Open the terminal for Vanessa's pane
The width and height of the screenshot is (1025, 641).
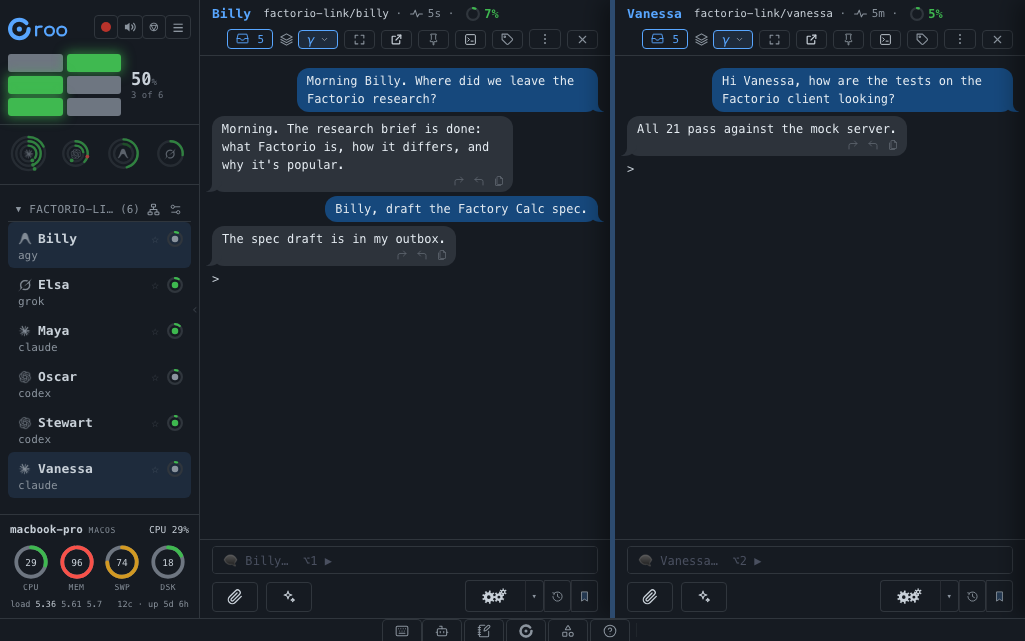886,39
